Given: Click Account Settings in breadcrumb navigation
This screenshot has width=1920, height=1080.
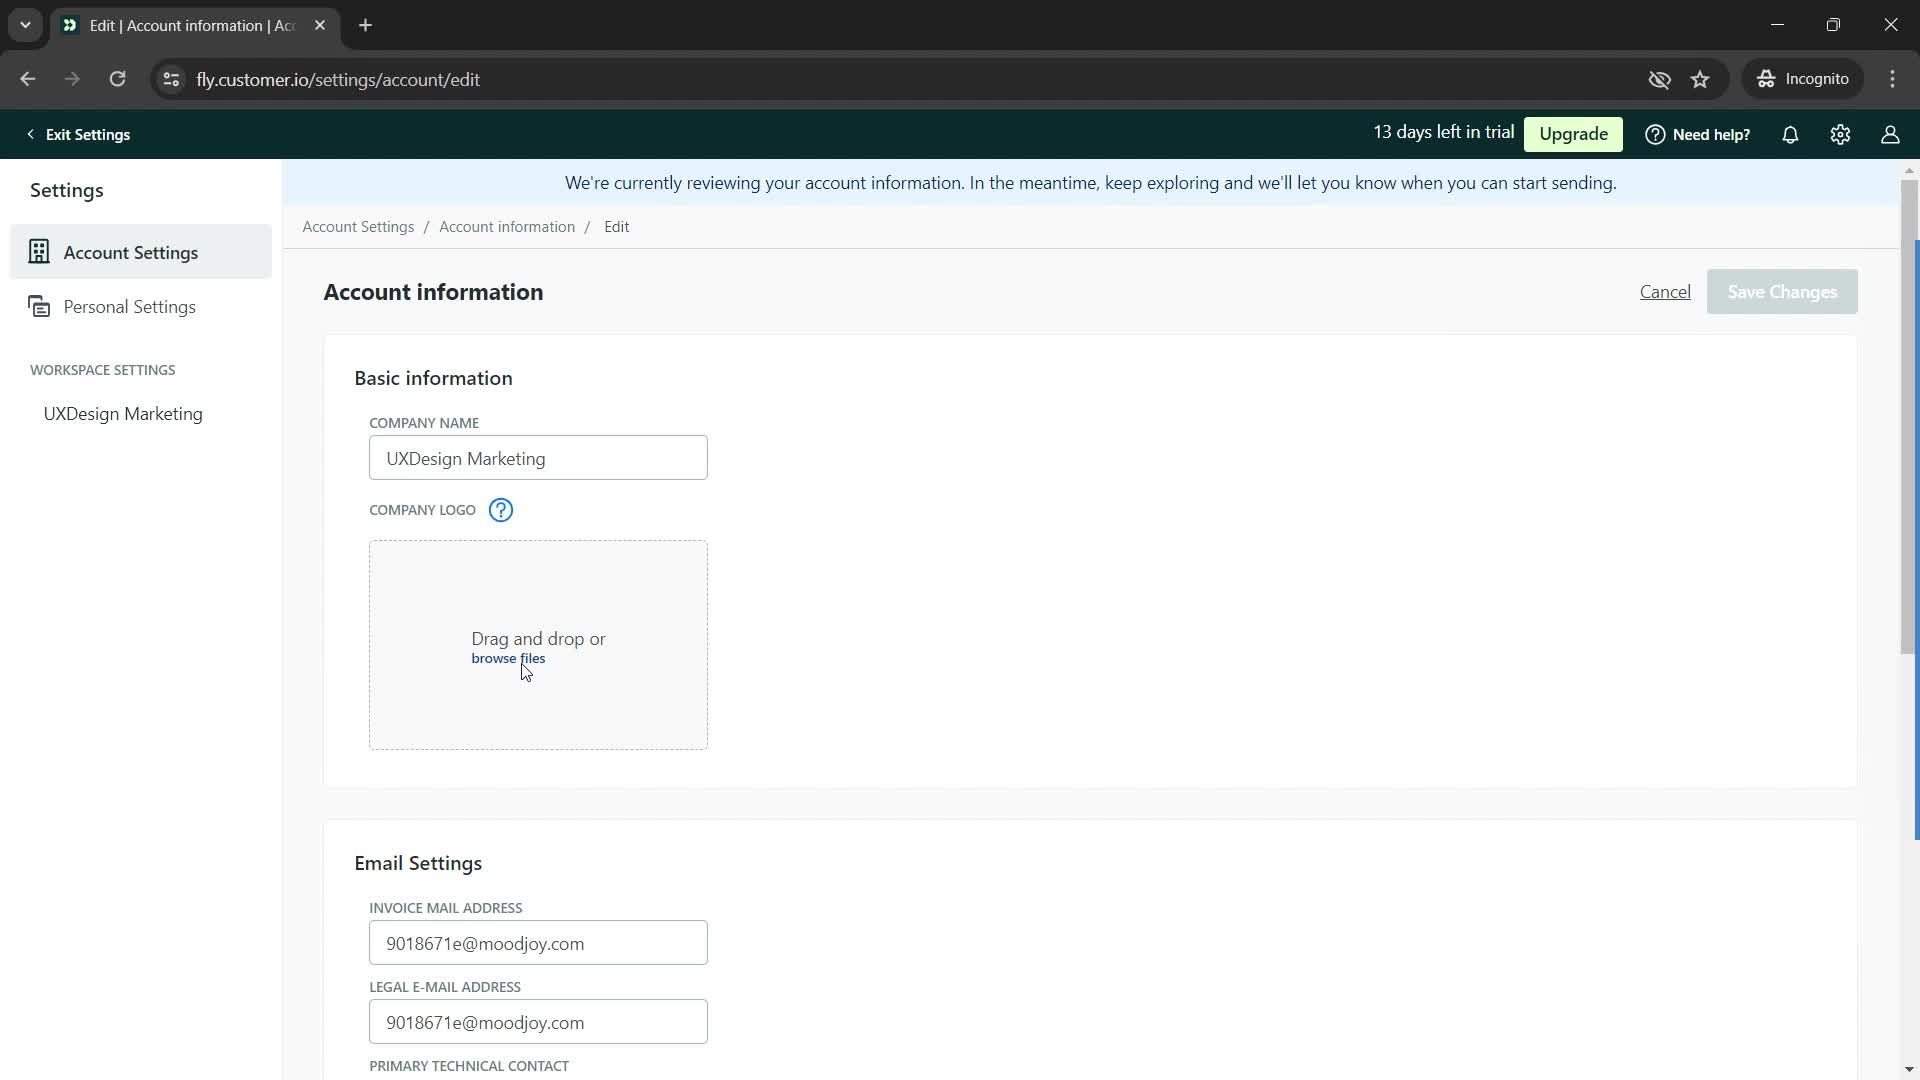Looking at the screenshot, I should 359,227.
